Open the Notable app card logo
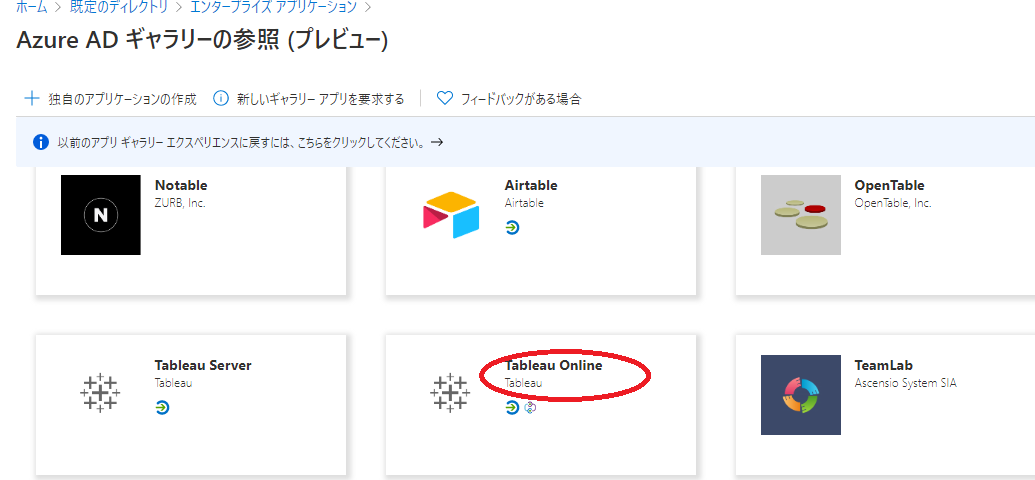 click(x=100, y=215)
